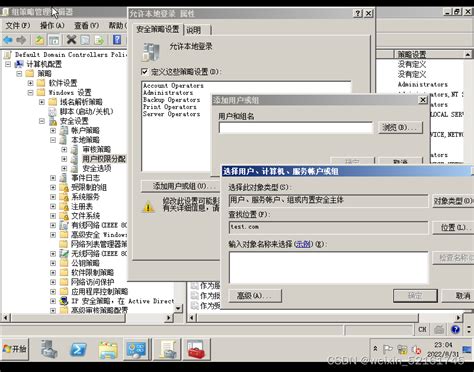Image resolution: width=474 pixels, height=372 pixels.
Task: Collapse the 安全设置 tree node
Action: pos(42,121)
